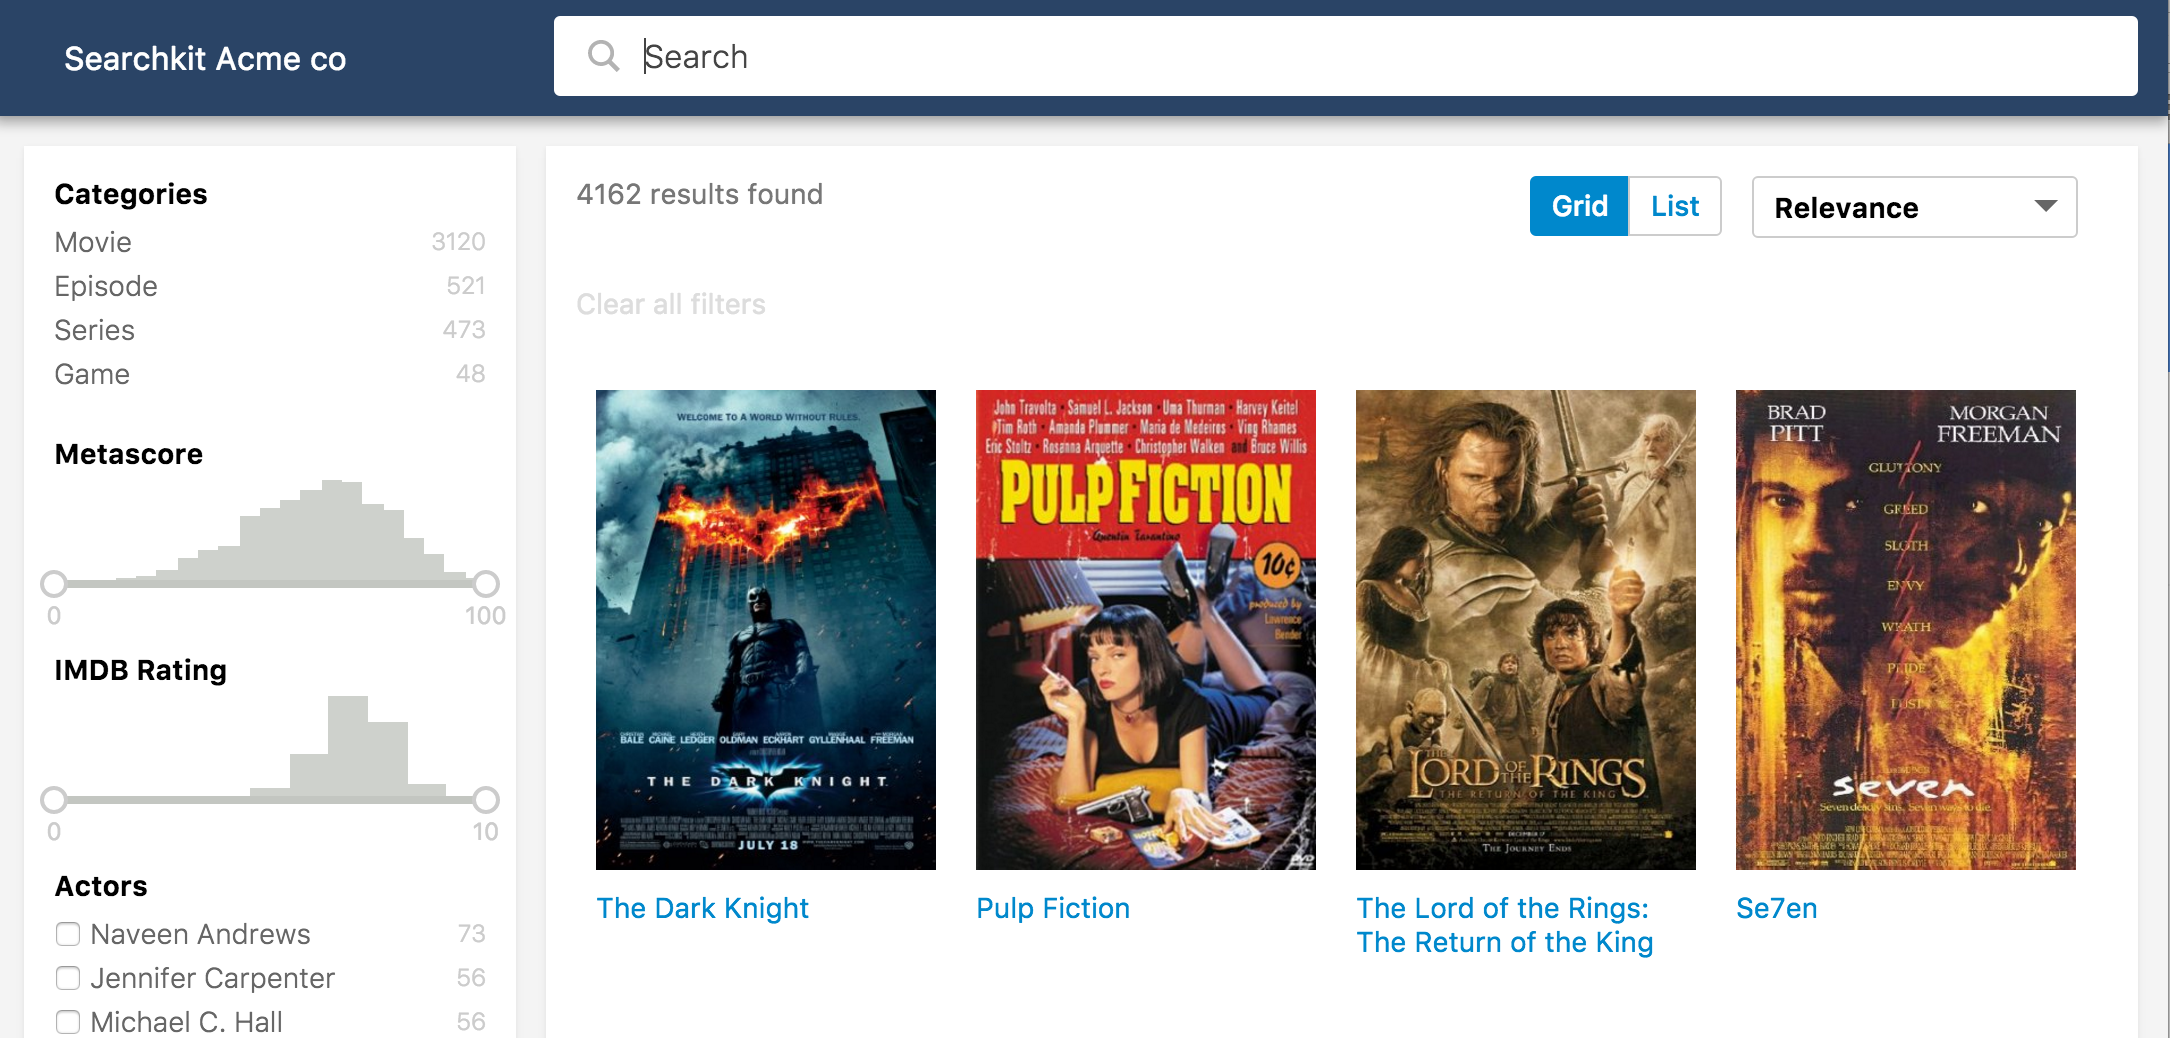Screen dimensions: 2170x1038
Task: Click The Dark Knight title link
Action: [702, 908]
